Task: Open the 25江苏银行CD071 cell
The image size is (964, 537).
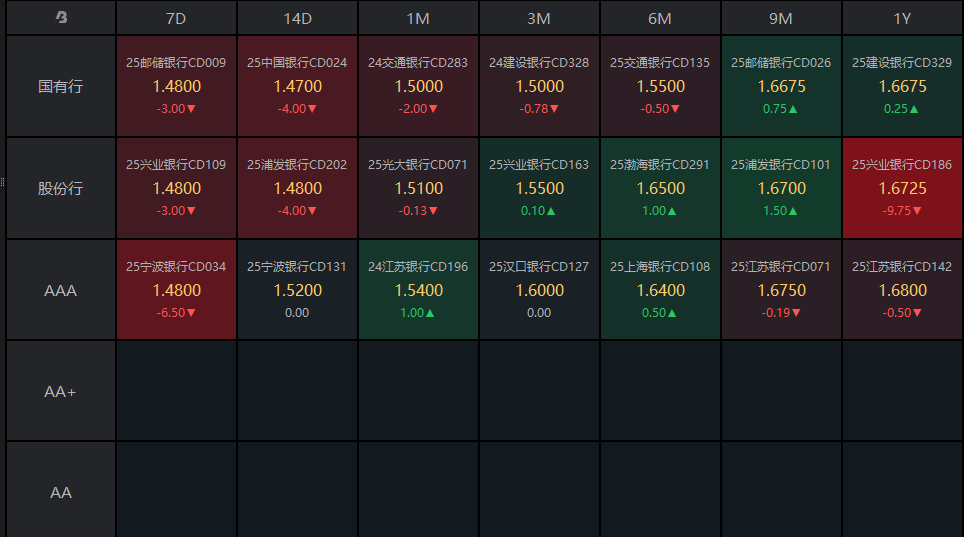Action: point(781,290)
